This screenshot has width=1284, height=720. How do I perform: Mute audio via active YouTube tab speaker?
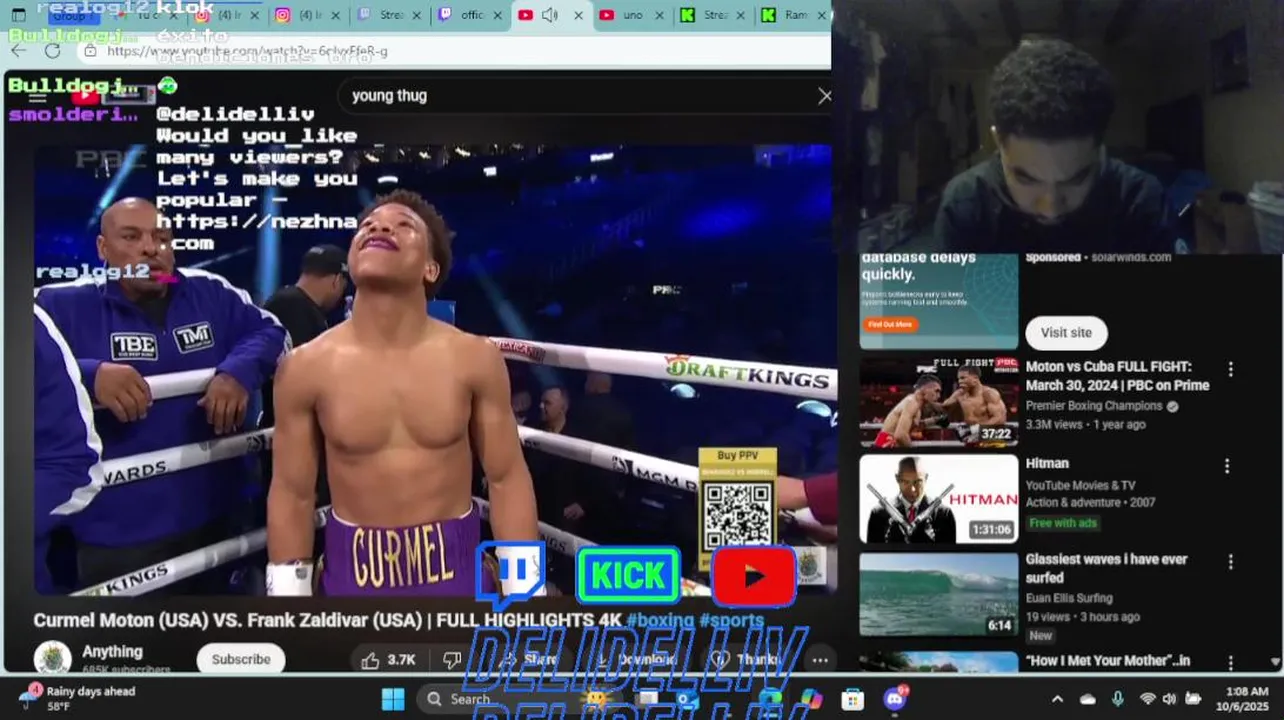coord(550,15)
